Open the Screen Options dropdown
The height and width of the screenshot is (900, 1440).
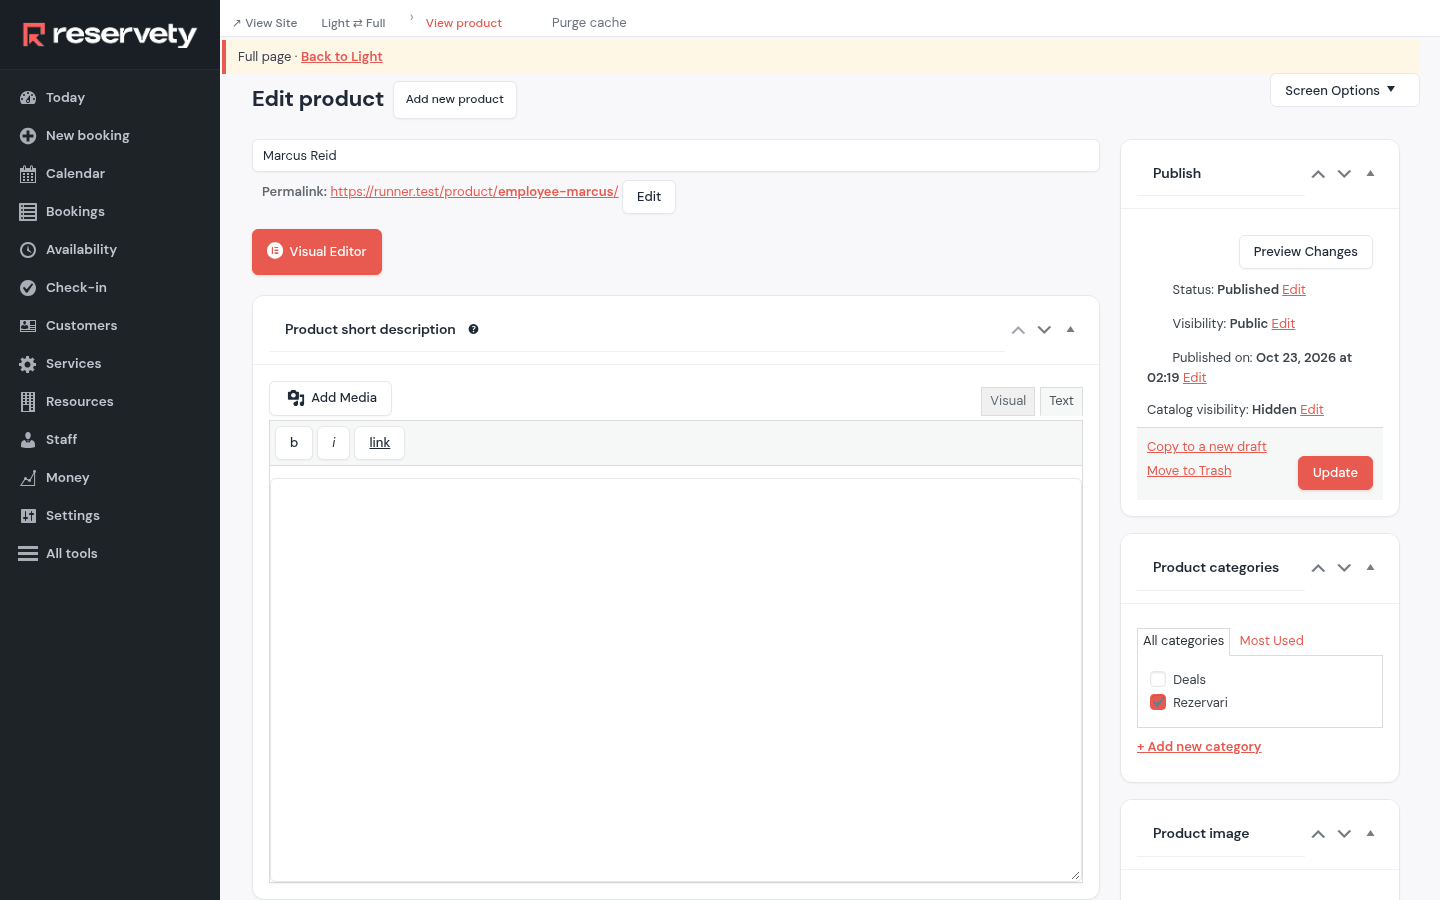[1344, 90]
